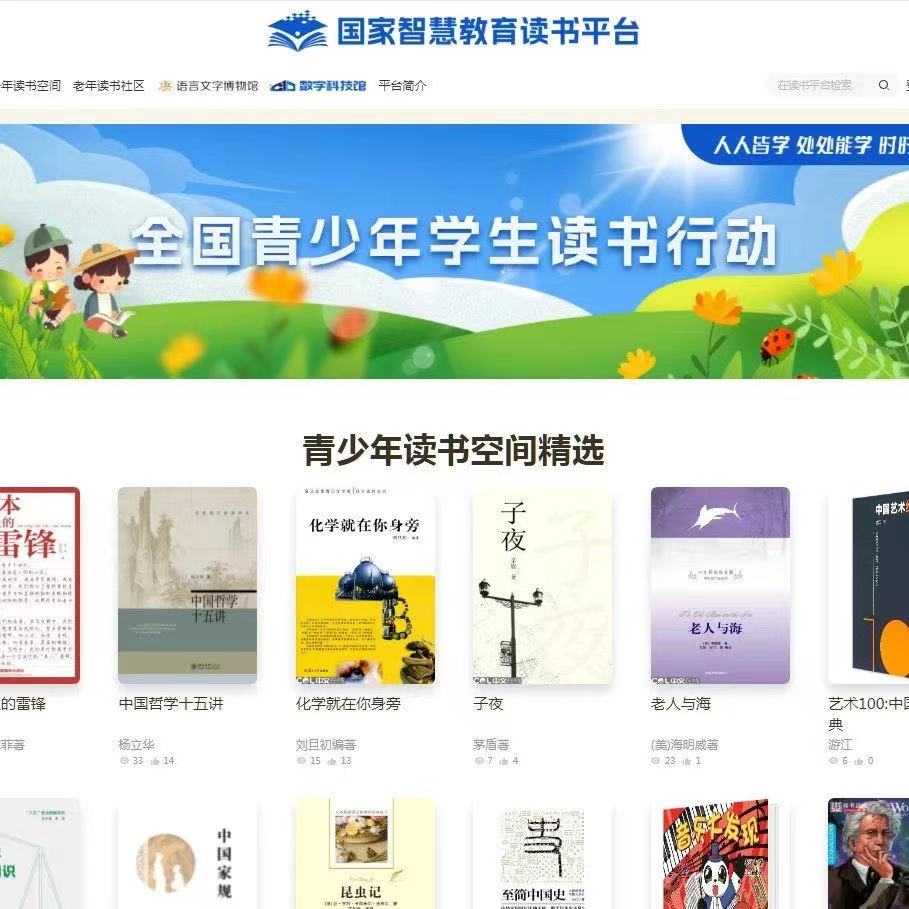Viewport: 909px width, 909px height.
Task: Click the views eye icon under 化学就在你身旁
Action: (301, 760)
